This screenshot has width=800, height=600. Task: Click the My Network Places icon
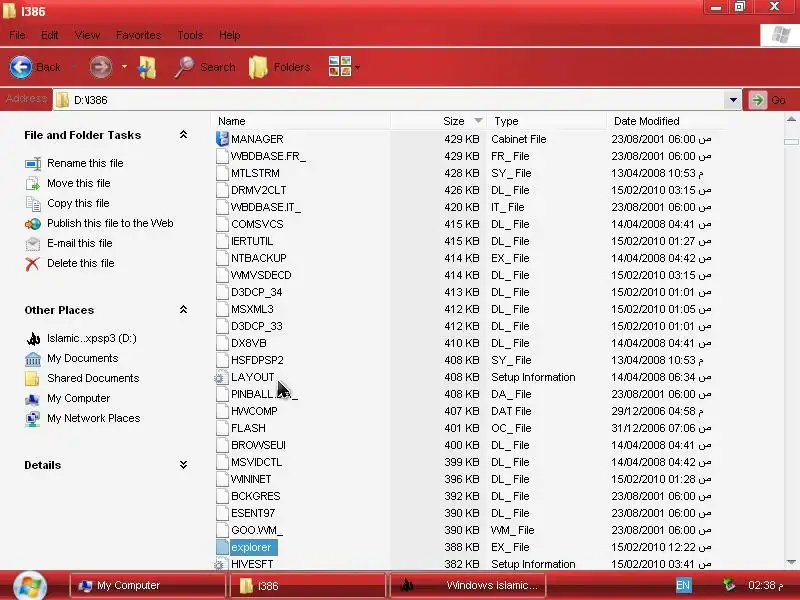[x=33, y=419]
